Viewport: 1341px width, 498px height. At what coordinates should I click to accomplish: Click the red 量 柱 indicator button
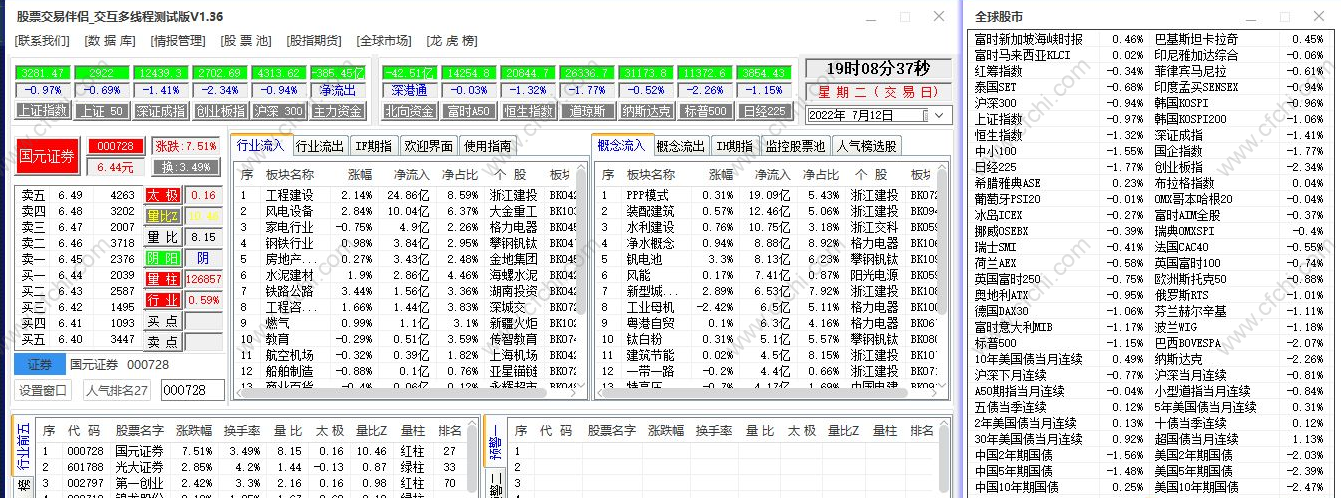[163, 279]
